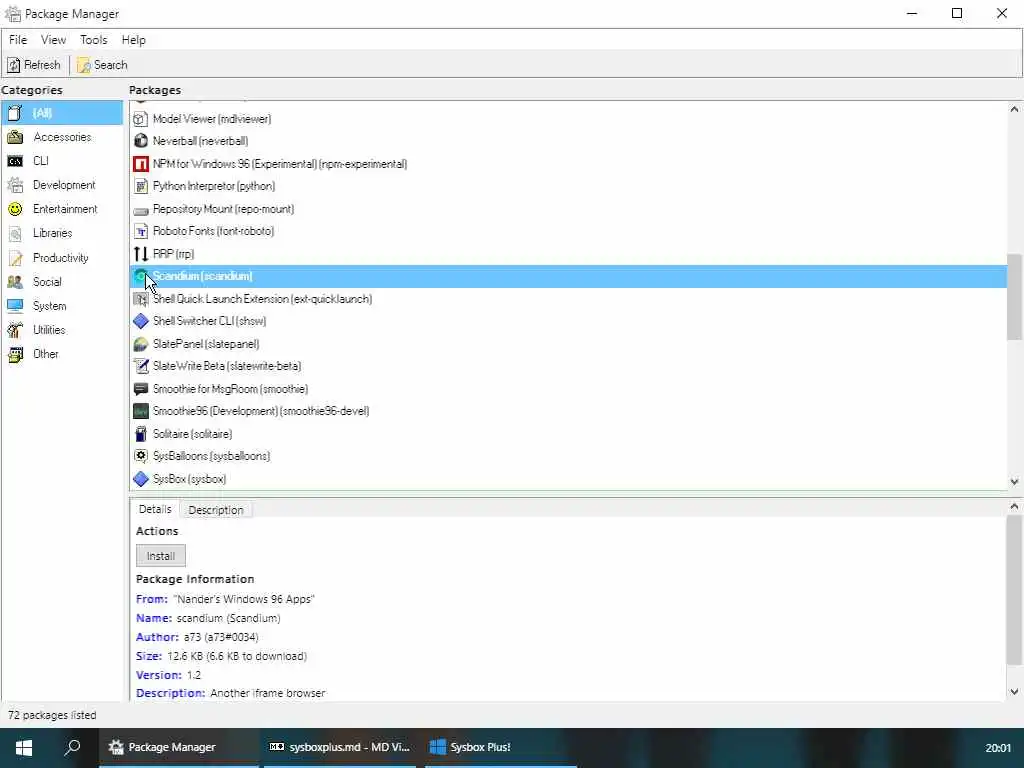
Task: Click the Neverball package icon
Action: tap(140, 141)
